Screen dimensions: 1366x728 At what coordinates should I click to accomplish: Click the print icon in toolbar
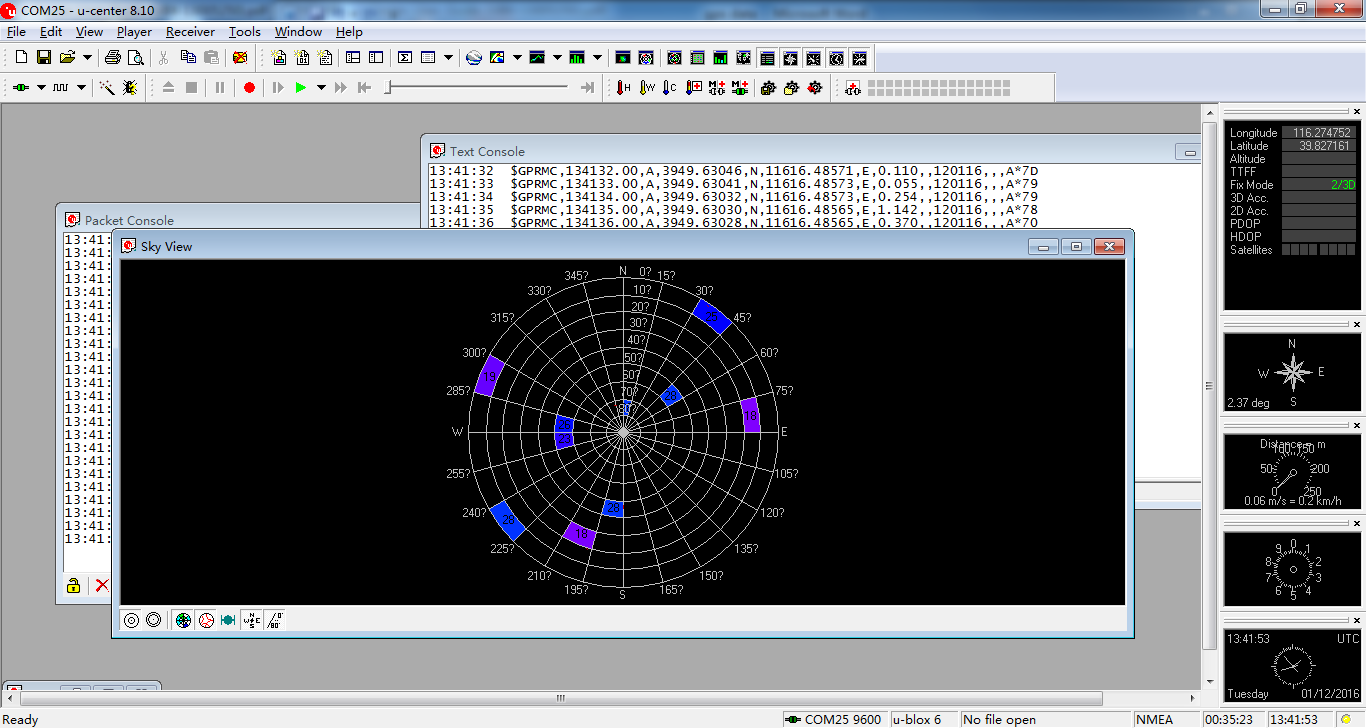tap(113, 58)
